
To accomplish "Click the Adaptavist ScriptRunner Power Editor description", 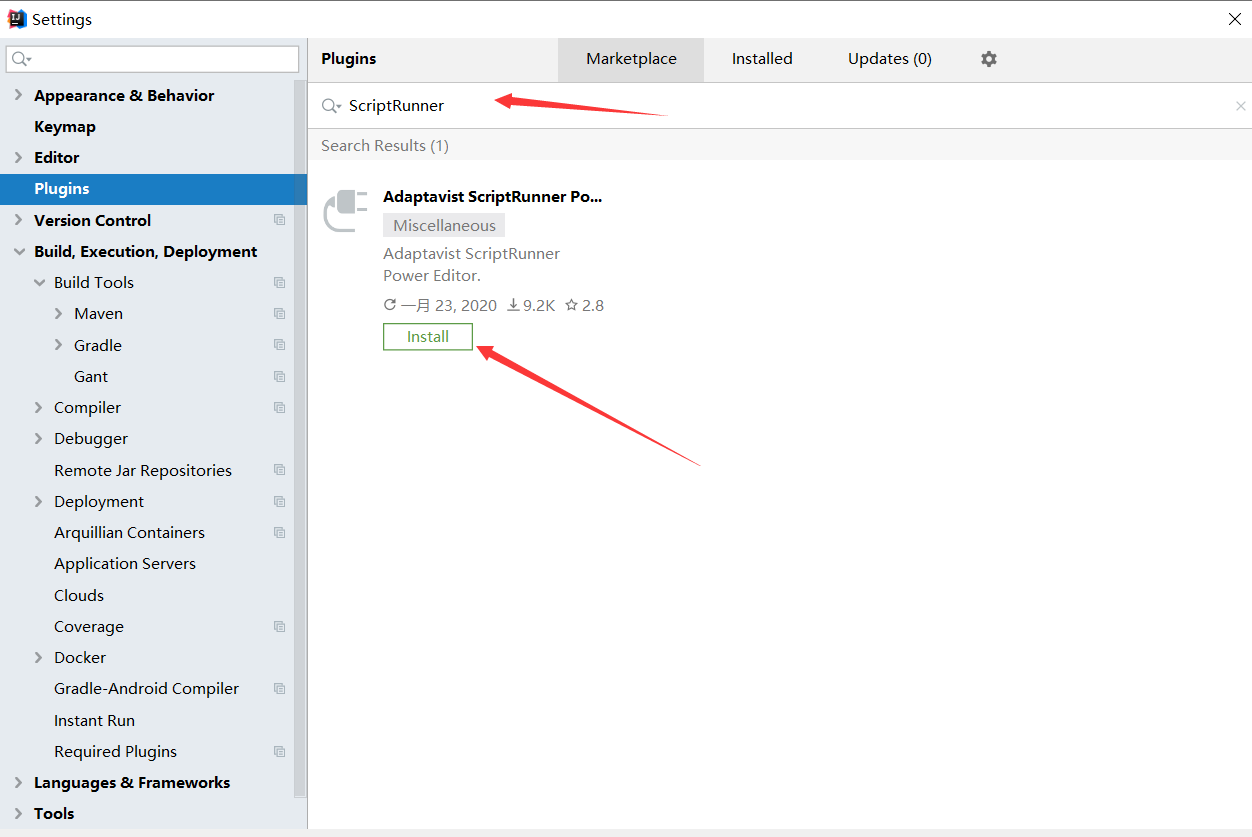I will pos(471,265).
